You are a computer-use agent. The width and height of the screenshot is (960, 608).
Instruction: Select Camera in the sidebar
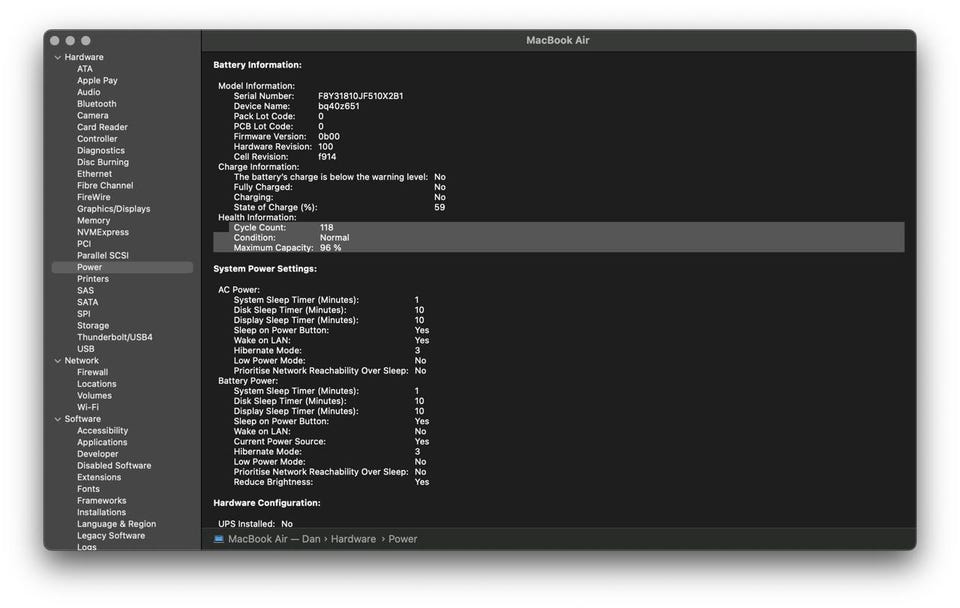click(92, 115)
